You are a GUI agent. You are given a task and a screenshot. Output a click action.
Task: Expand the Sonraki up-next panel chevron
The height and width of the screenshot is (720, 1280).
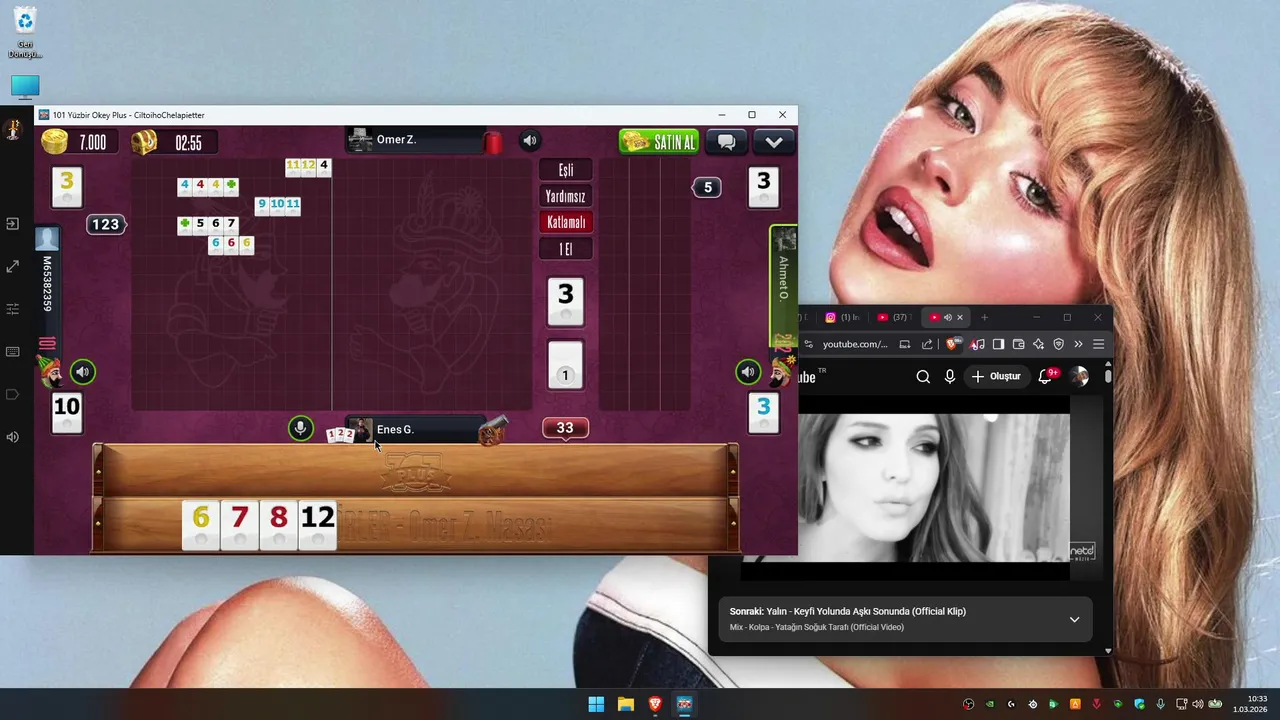[1074, 619]
